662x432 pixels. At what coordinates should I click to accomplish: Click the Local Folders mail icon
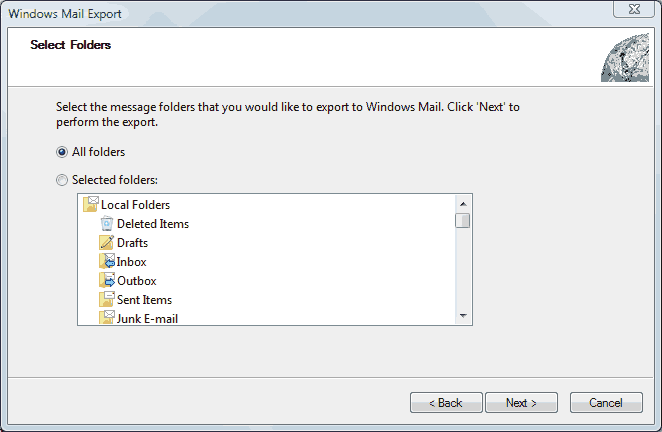coord(91,204)
